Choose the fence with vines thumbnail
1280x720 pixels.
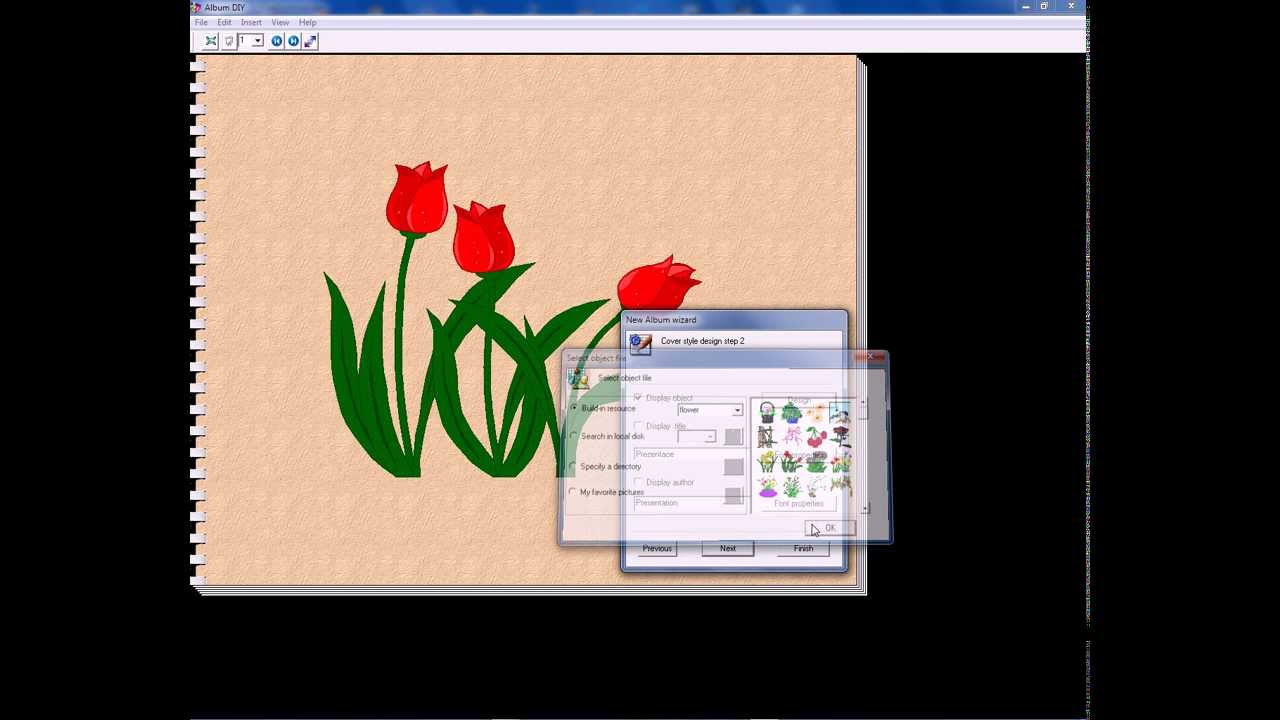pos(767,438)
